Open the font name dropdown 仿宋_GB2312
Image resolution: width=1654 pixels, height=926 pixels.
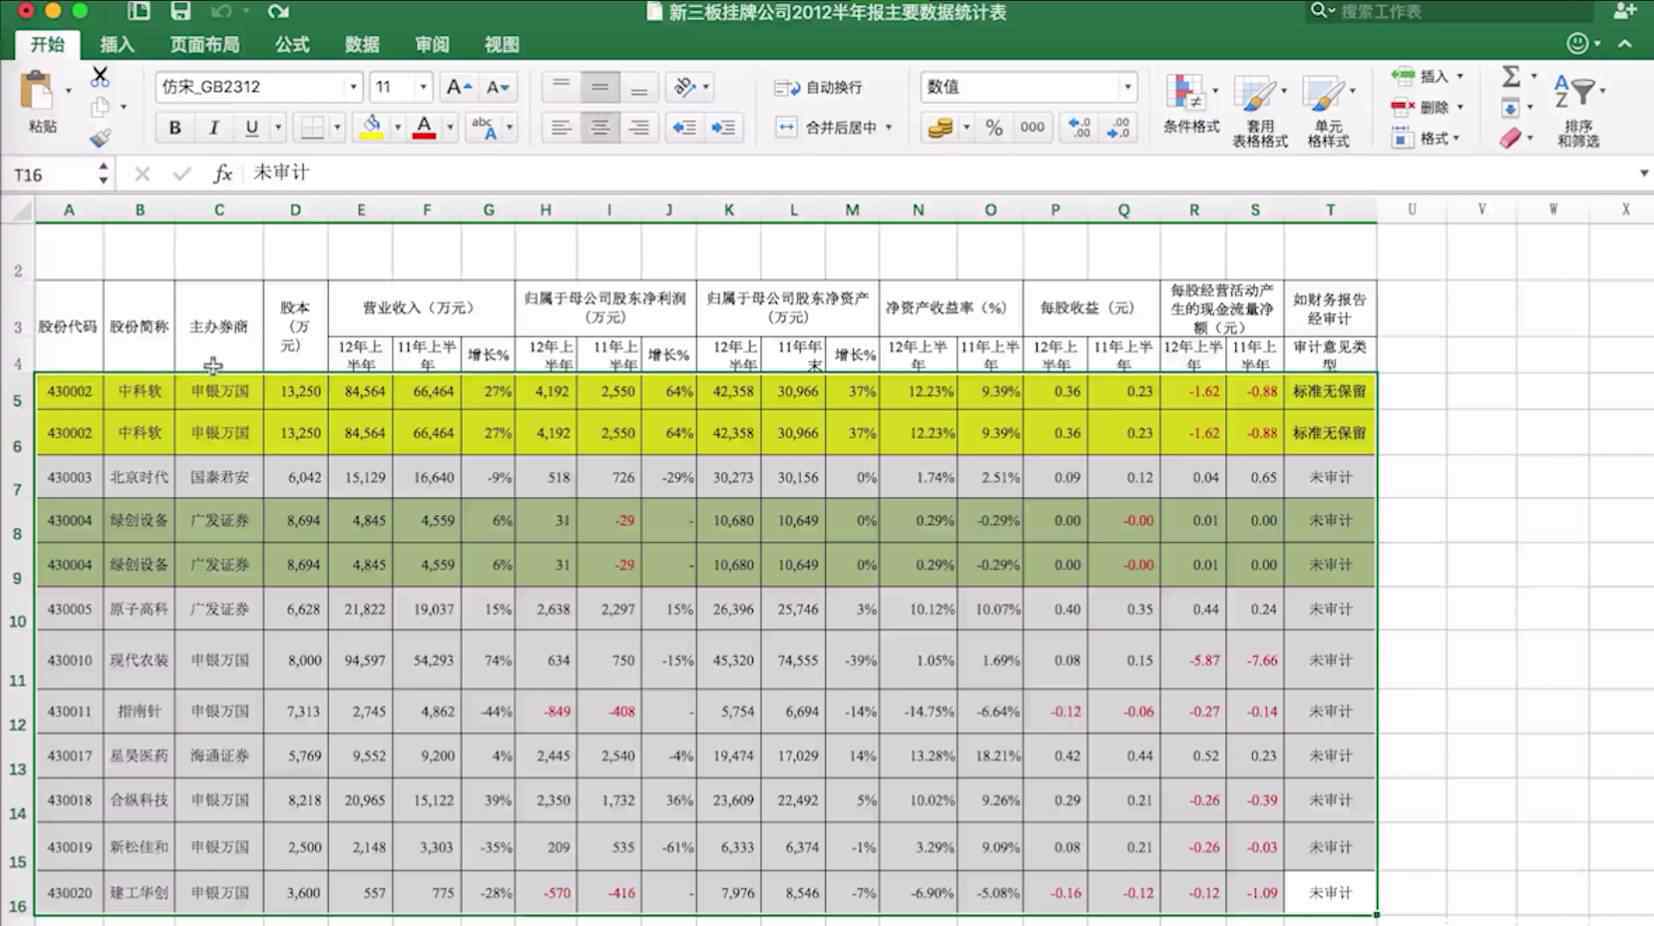point(353,87)
